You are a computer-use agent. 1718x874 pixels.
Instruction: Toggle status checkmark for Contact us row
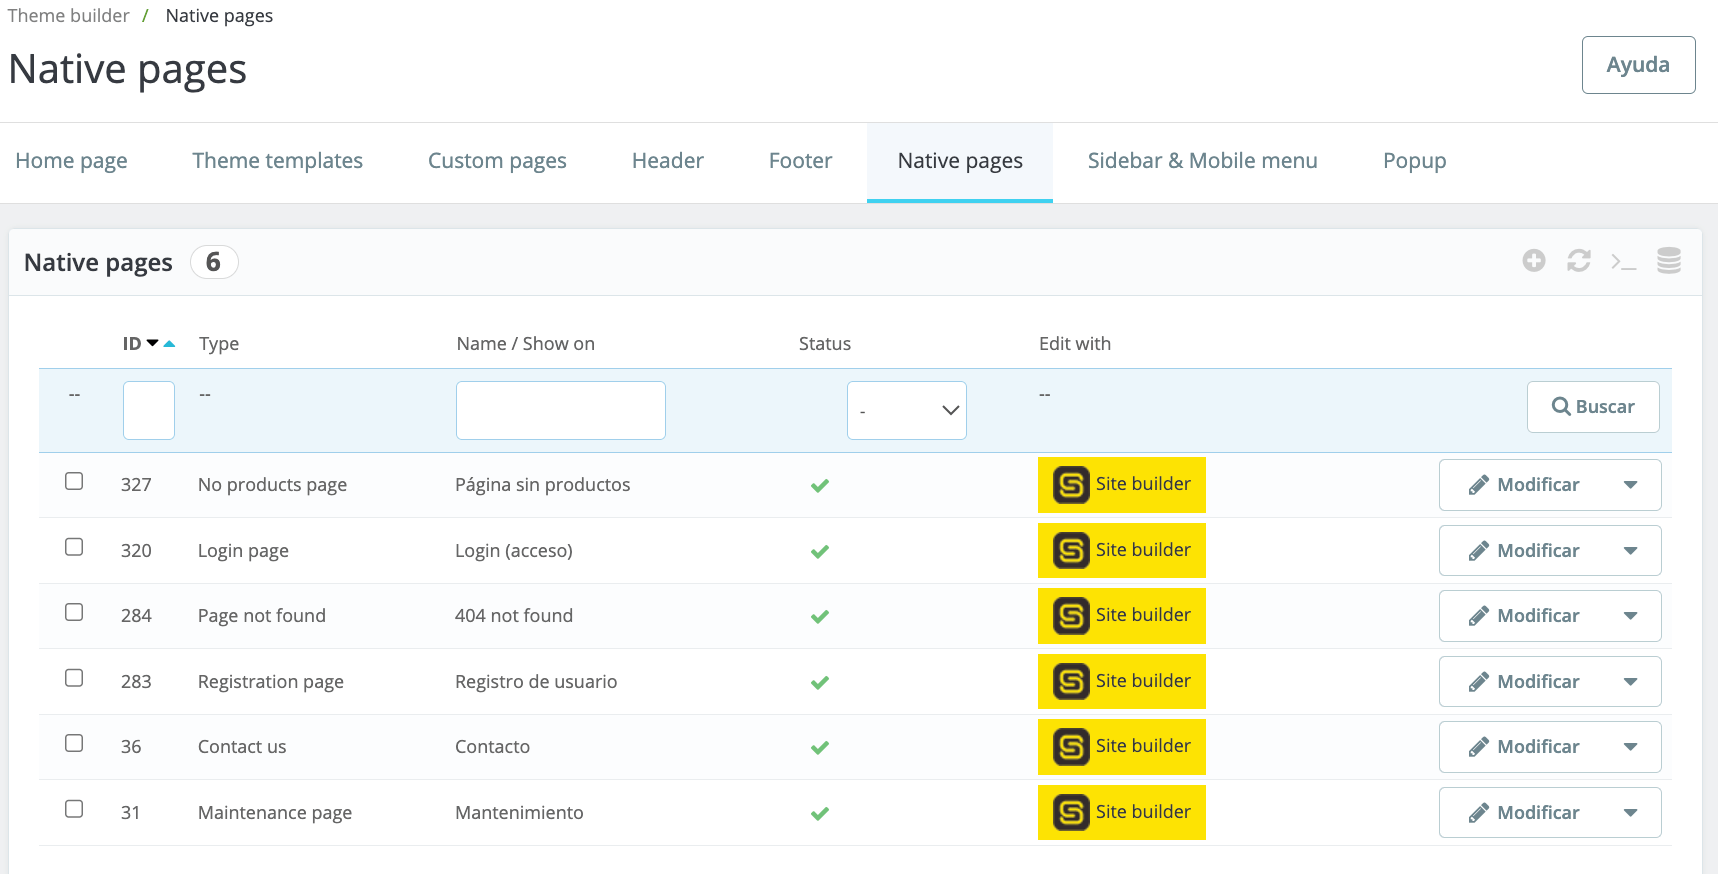820,747
